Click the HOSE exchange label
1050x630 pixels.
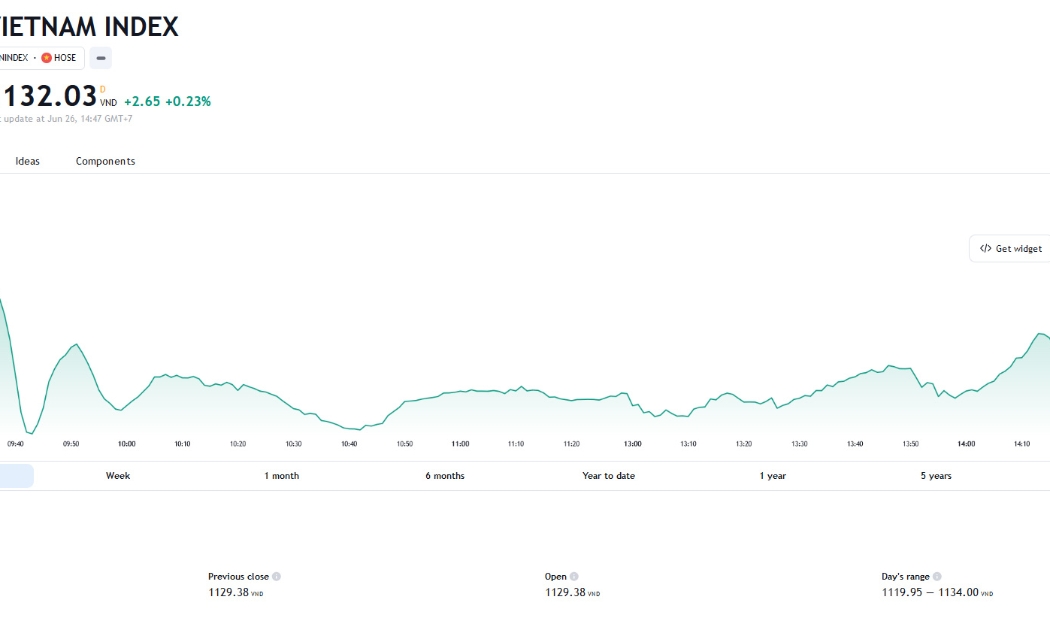(x=65, y=58)
